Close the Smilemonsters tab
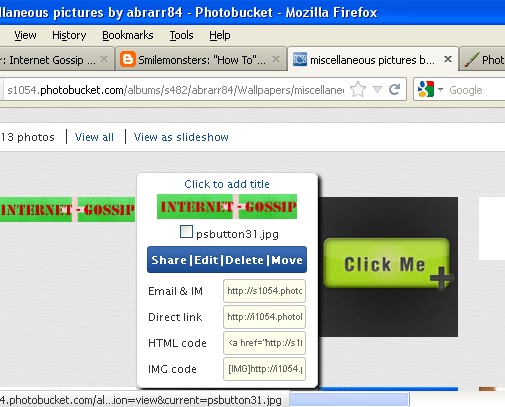 (x=276, y=59)
